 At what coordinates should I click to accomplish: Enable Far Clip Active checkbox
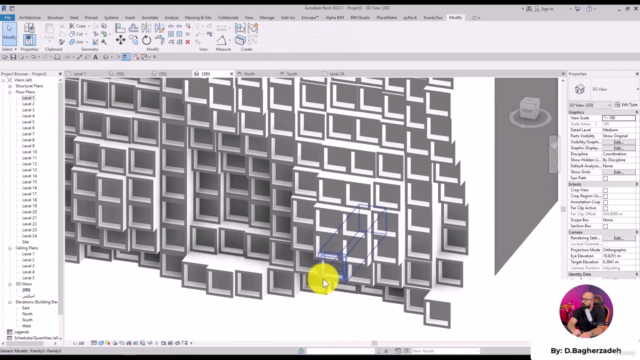pyautogui.click(x=605, y=208)
